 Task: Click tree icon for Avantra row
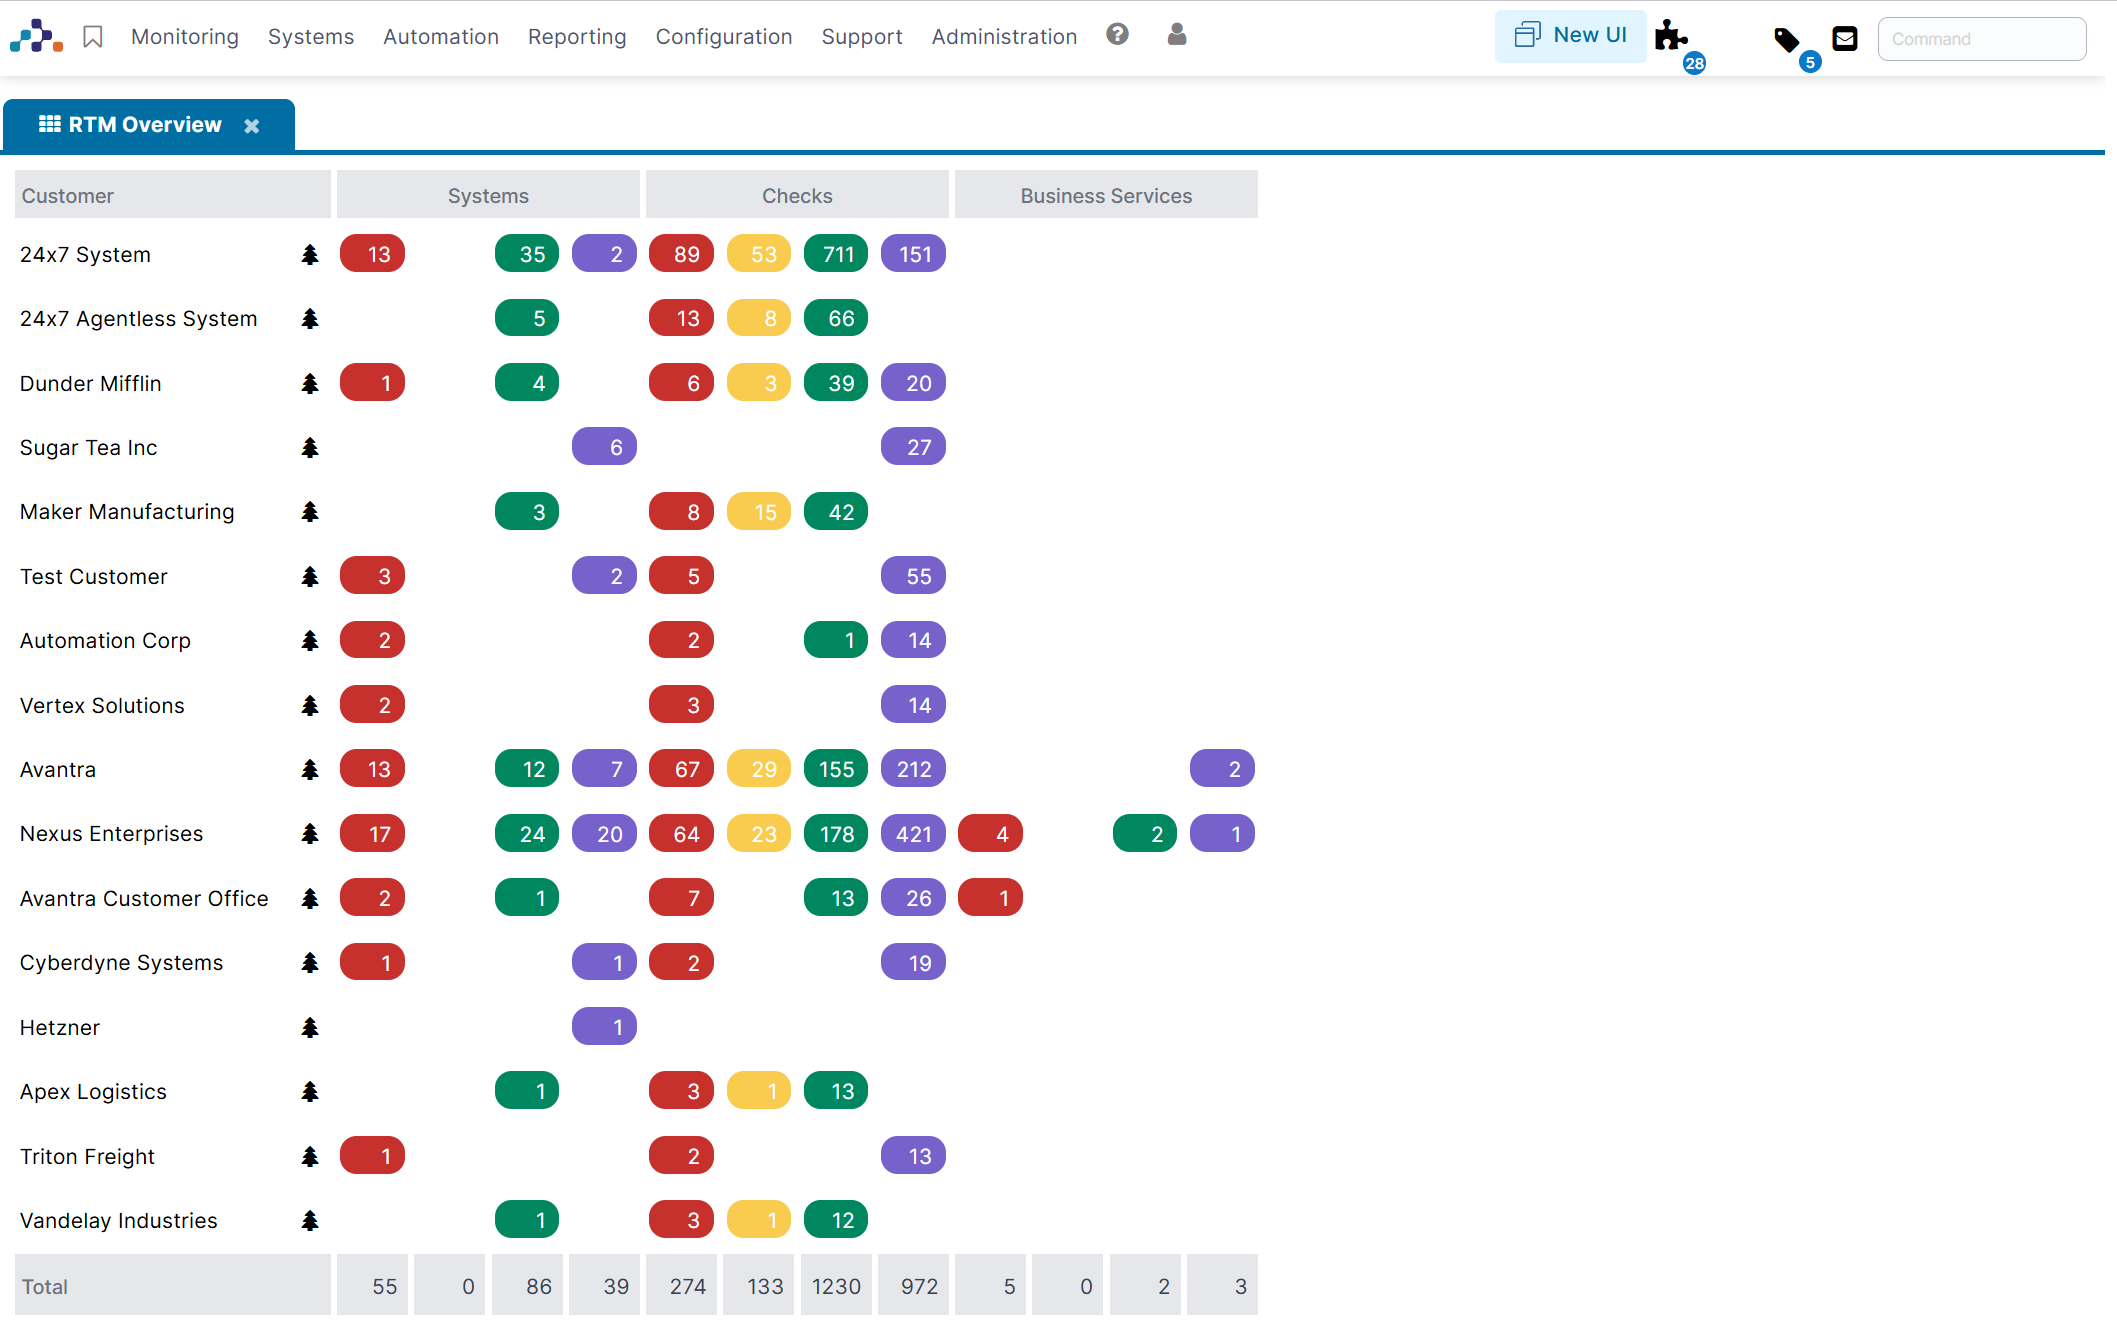pos(310,770)
